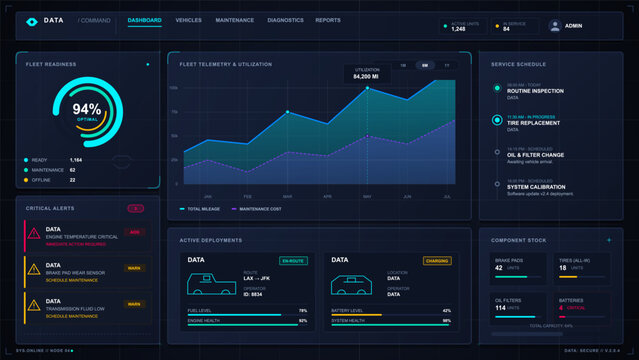Click the CHARGING status badge
The height and width of the screenshot is (360, 639).
(x=437, y=261)
